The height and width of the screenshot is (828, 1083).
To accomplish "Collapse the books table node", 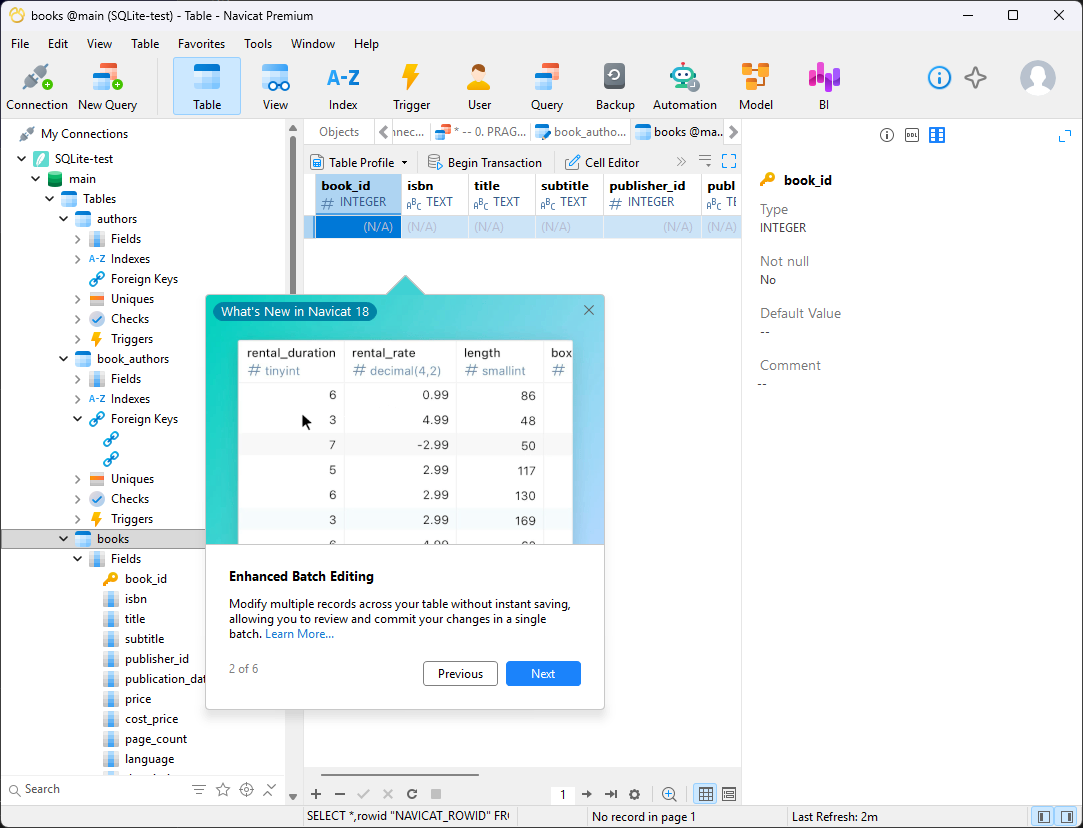I will (64, 539).
